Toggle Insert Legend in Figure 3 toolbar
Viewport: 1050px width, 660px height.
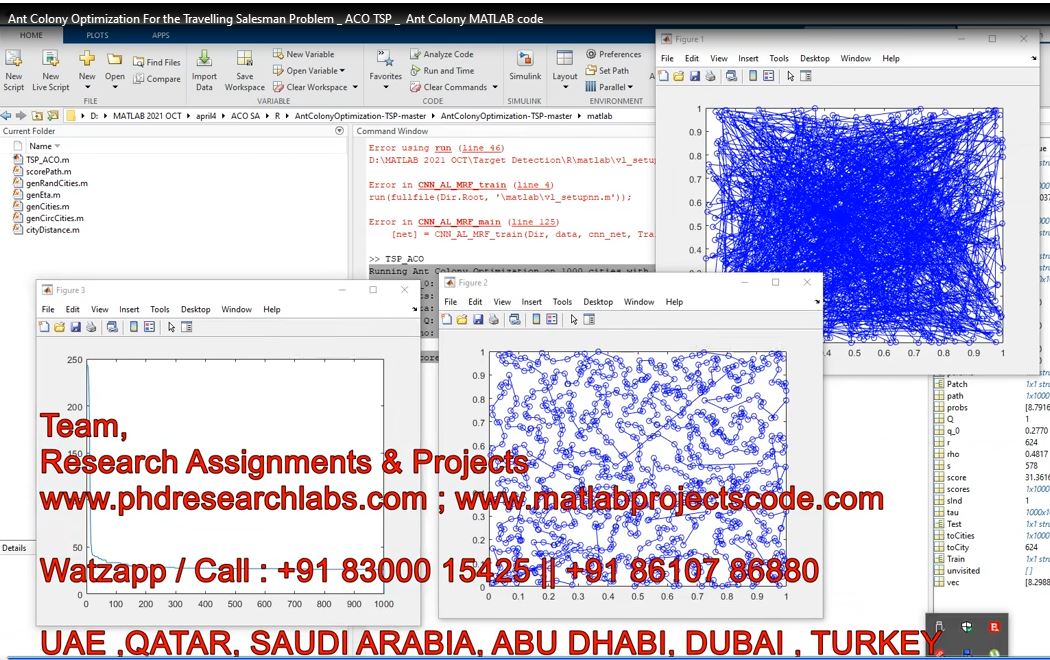pyautogui.click(x=149, y=327)
